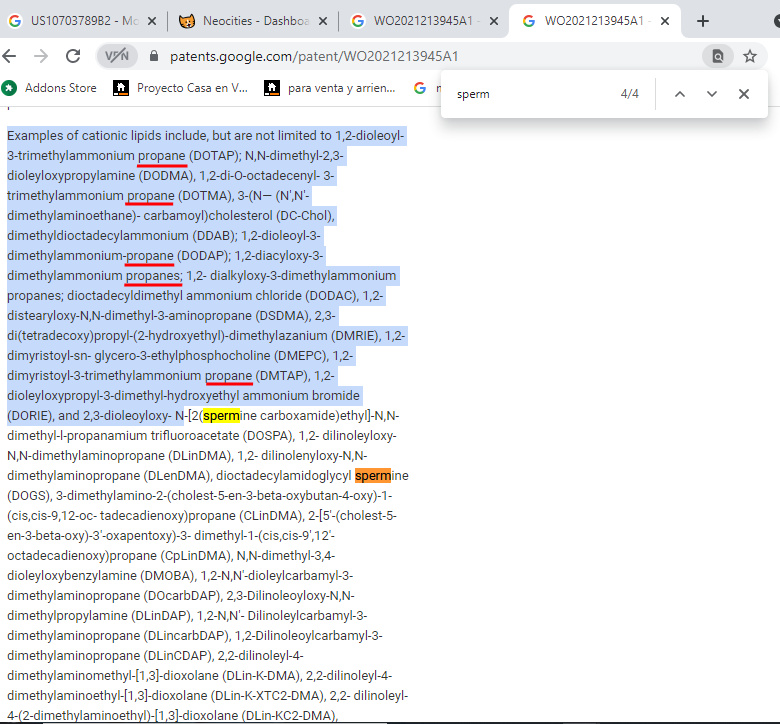780x724 pixels.
Task: Open the Addons Store bookmark
Action: [50, 88]
